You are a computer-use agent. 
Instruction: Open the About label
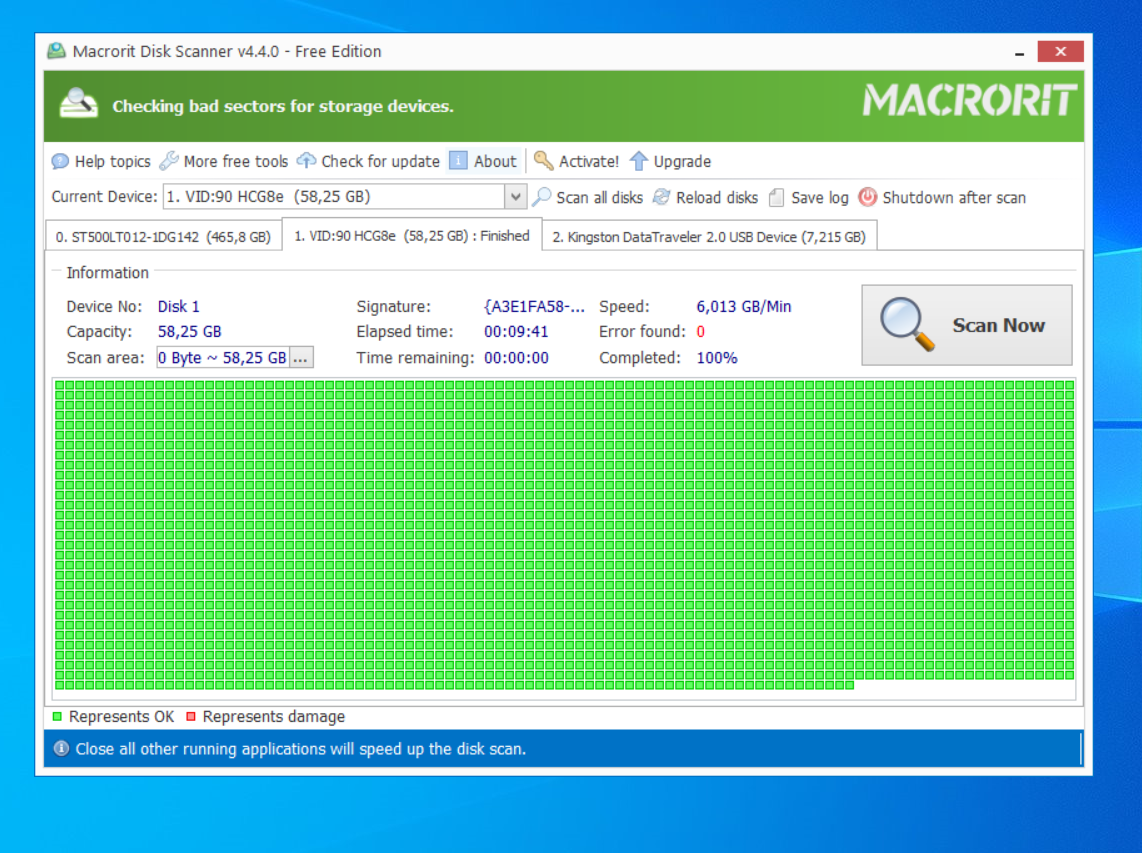[x=495, y=161]
